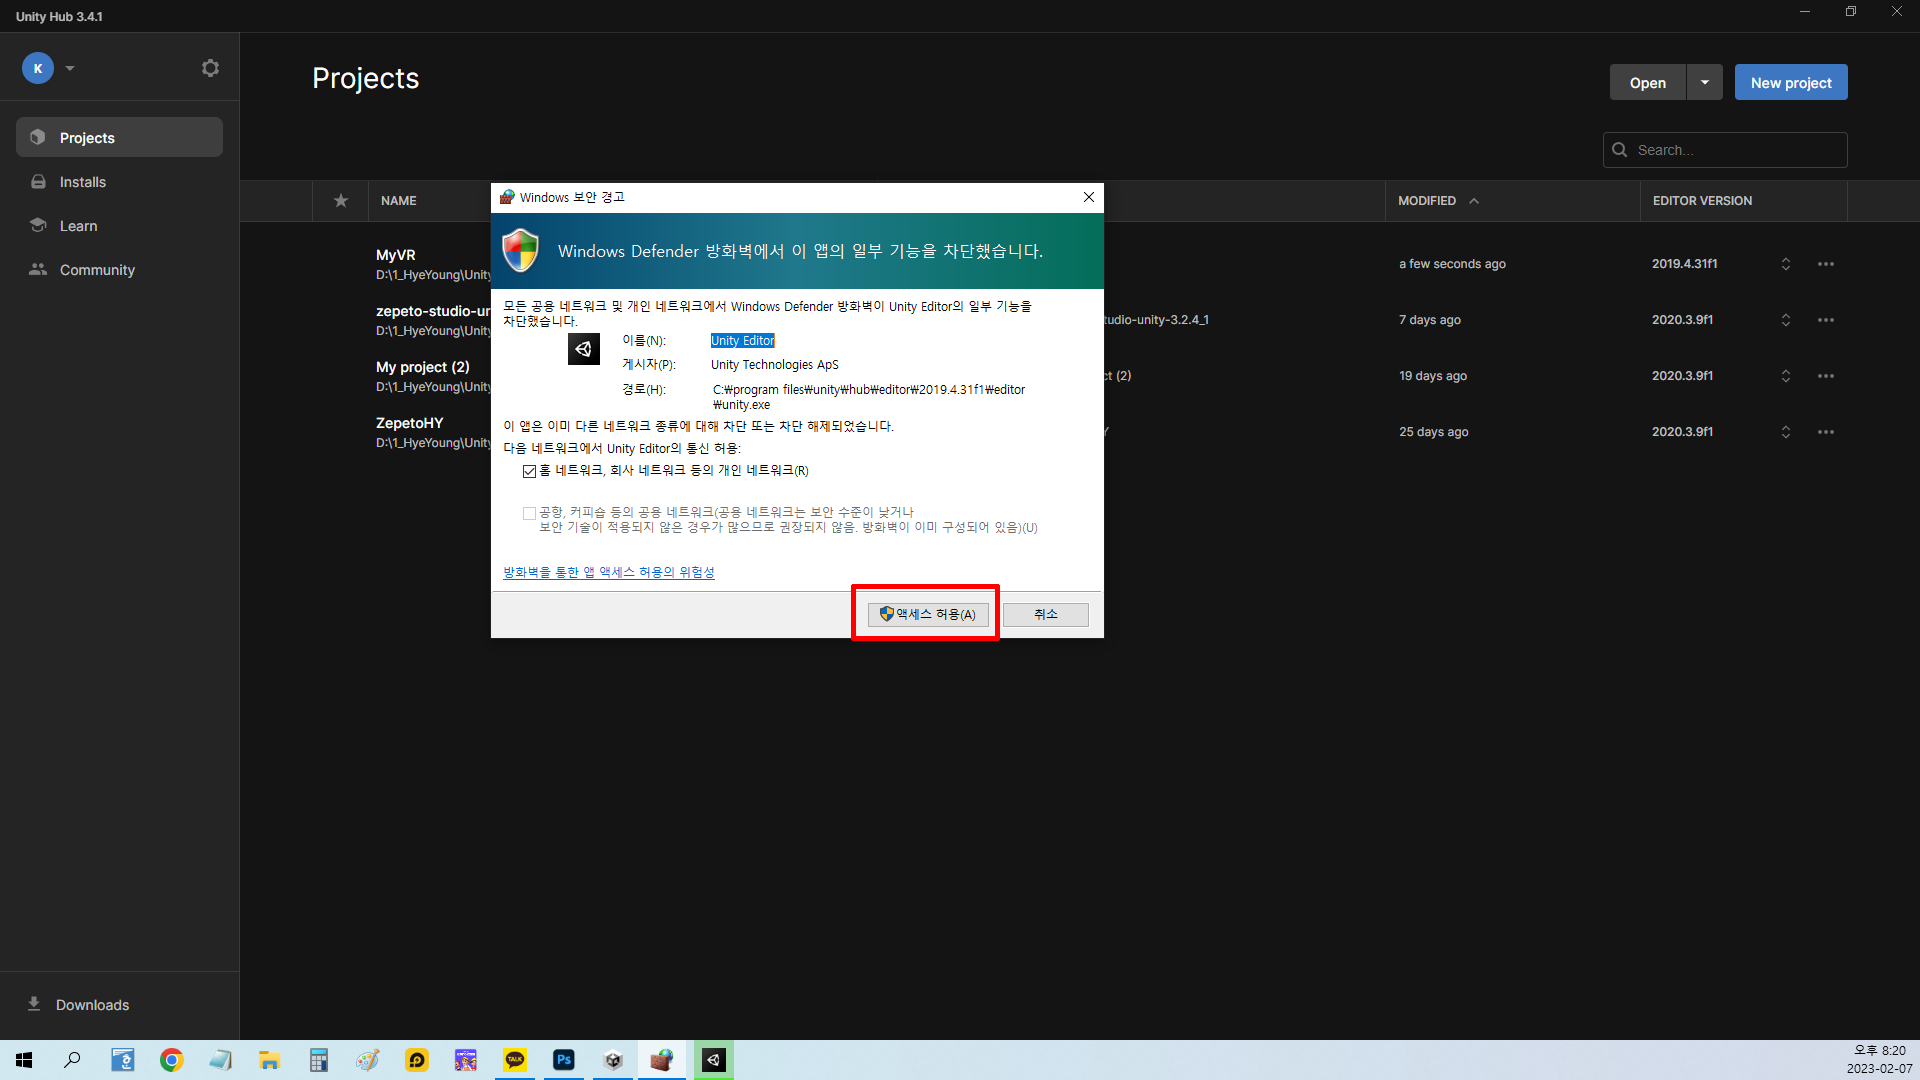Click the K account avatar
Screen dimensions: 1920x1080
click(x=38, y=68)
